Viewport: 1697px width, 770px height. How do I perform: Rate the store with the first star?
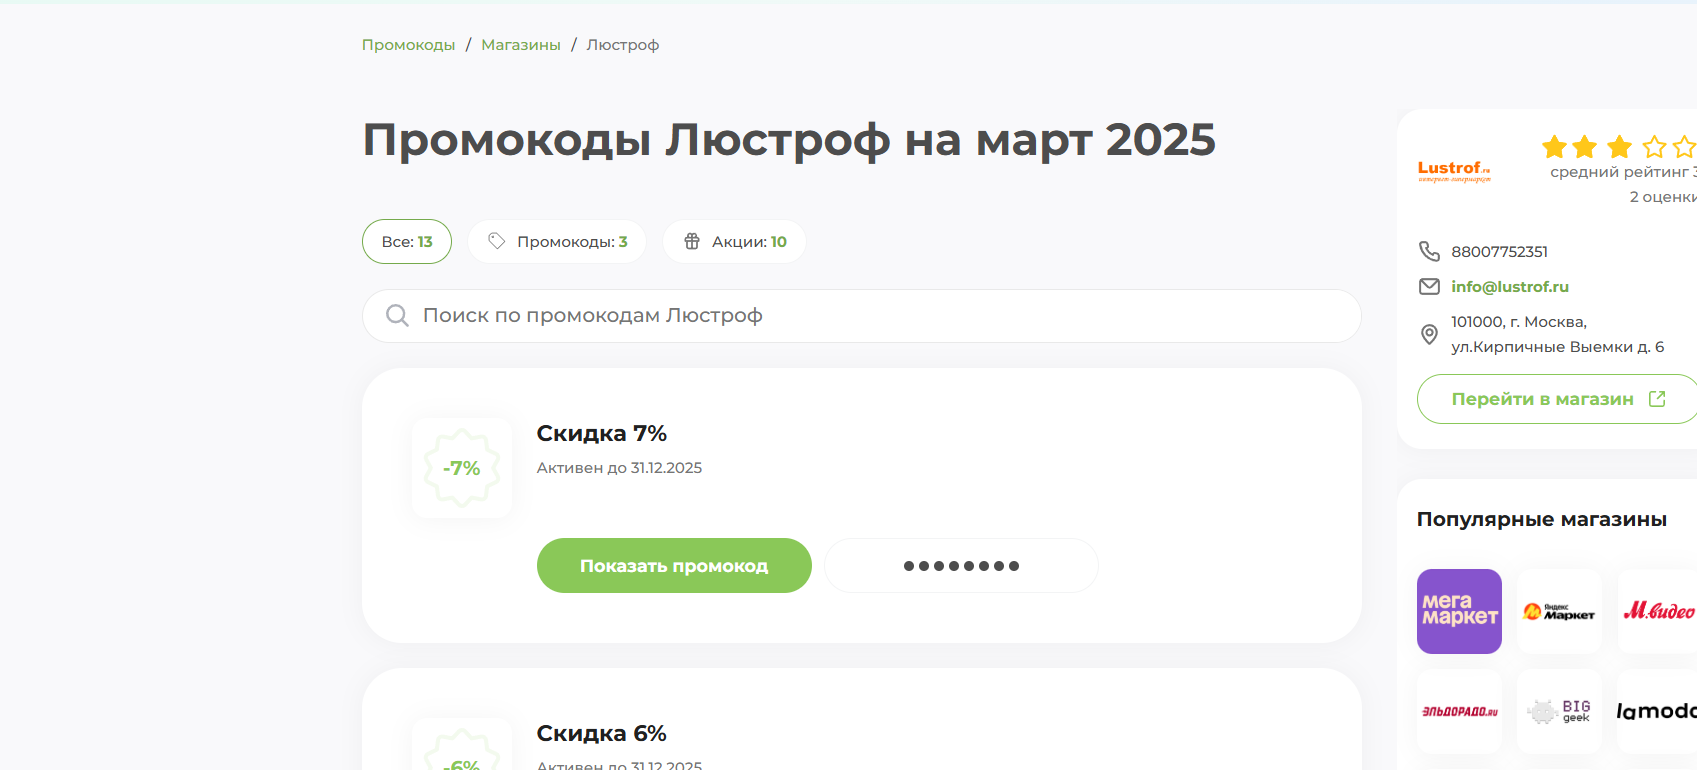(1555, 148)
